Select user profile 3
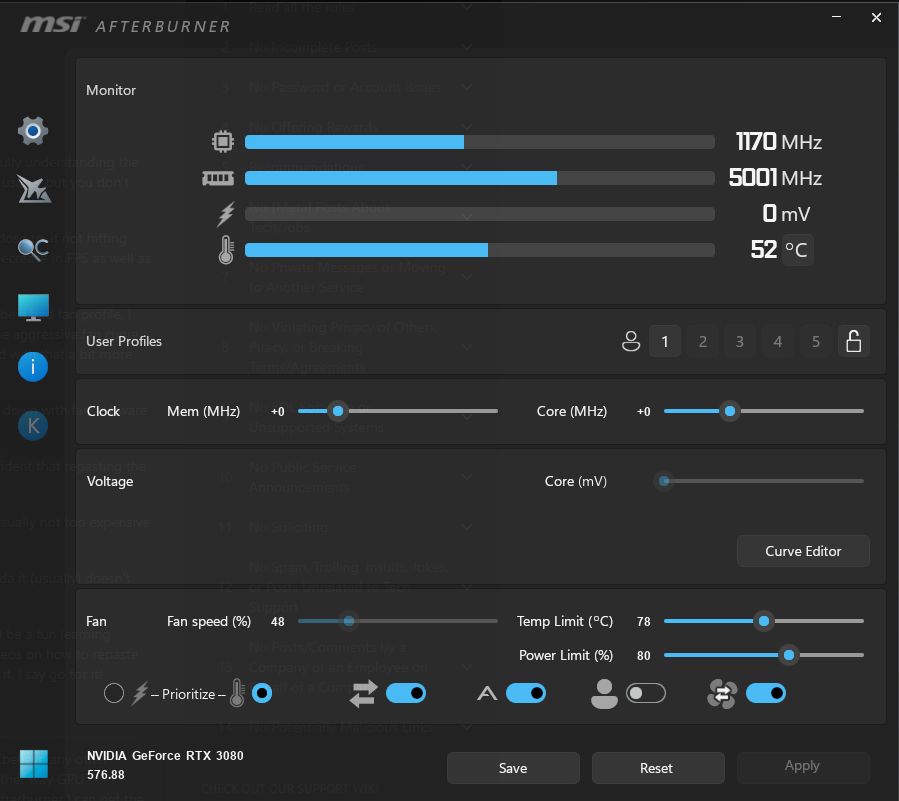The height and width of the screenshot is (801, 899). coord(740,341)
